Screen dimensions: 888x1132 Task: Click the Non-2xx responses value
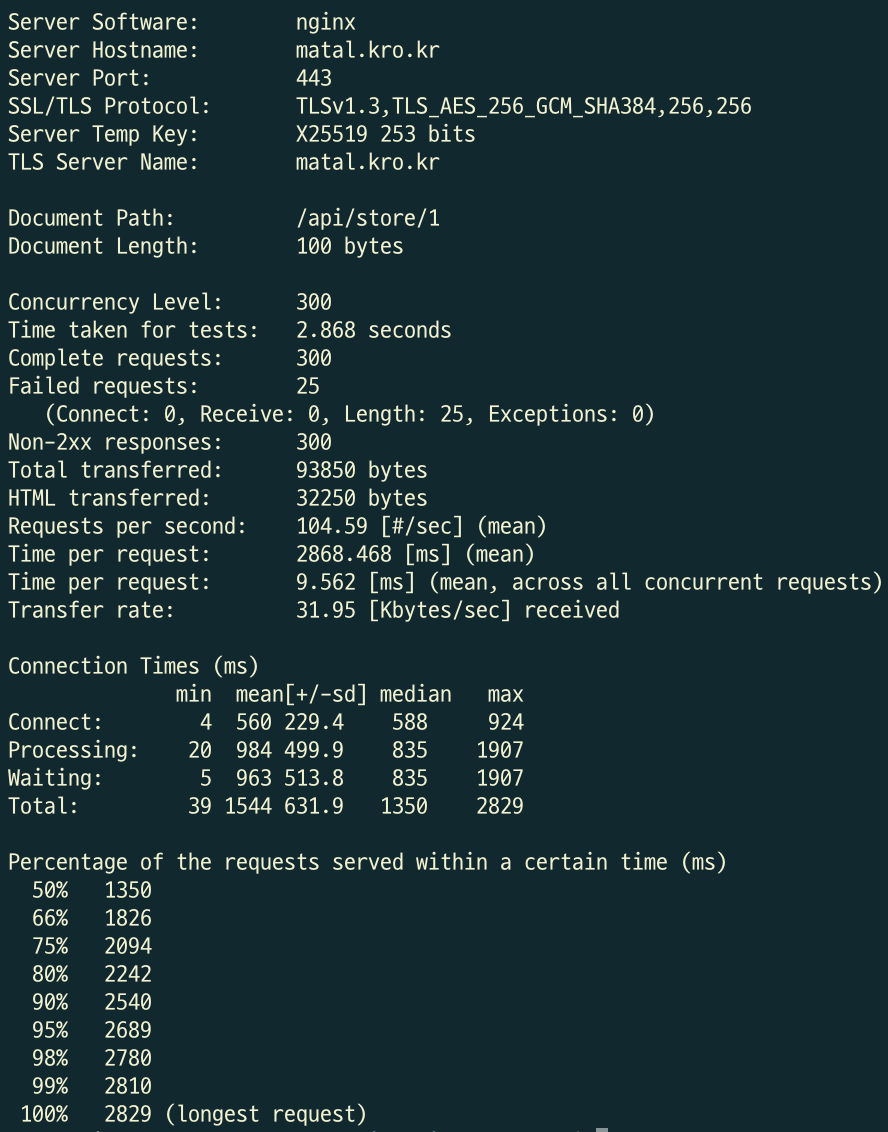(x=314, y=442)
